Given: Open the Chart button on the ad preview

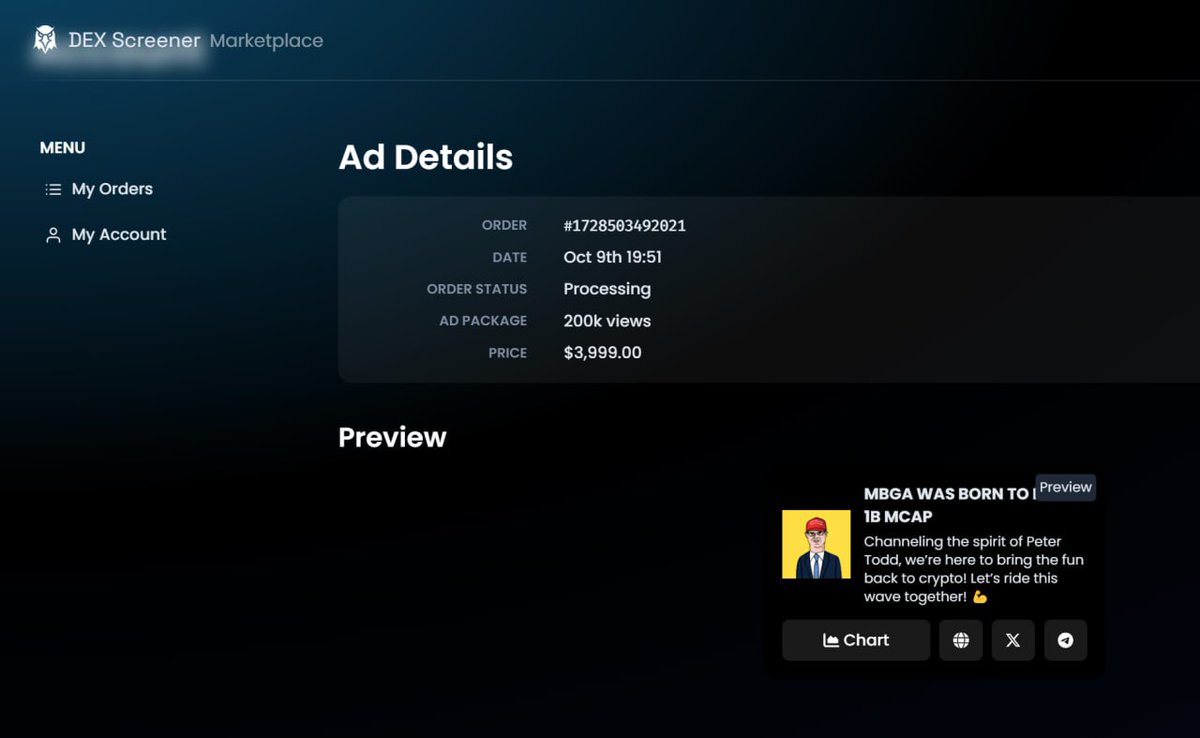Looking at the screenshot, I should click(855, 640).
